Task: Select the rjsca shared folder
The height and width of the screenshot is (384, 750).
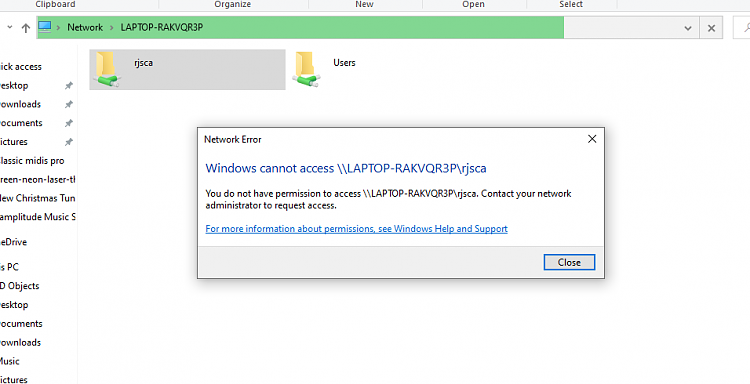Action: [x=187, y=69]
